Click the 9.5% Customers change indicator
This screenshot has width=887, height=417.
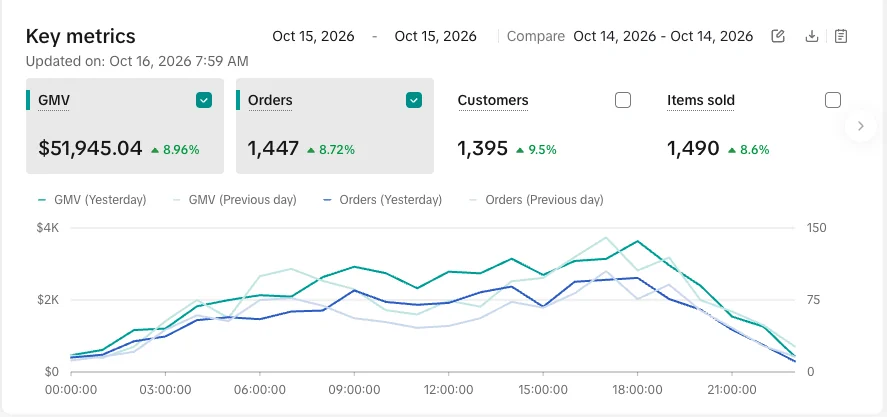pos(536,150)
